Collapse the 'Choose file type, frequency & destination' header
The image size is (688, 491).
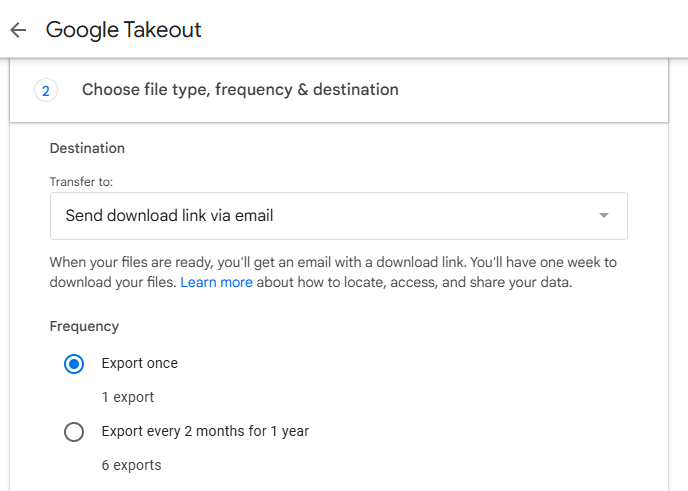coord(240,90)
